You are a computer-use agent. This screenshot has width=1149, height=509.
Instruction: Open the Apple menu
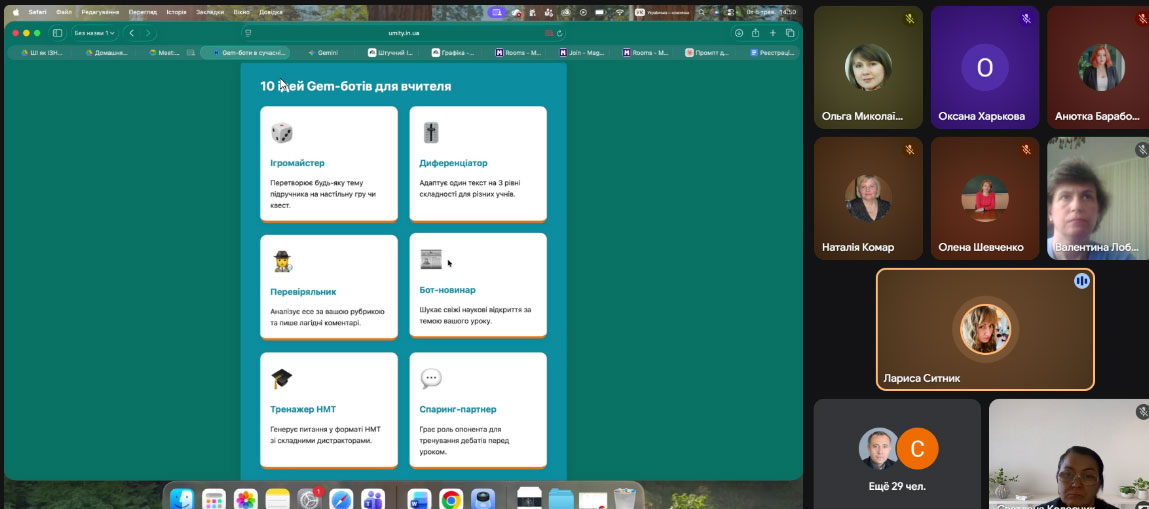pyautogui.click(x=16, y=12)
